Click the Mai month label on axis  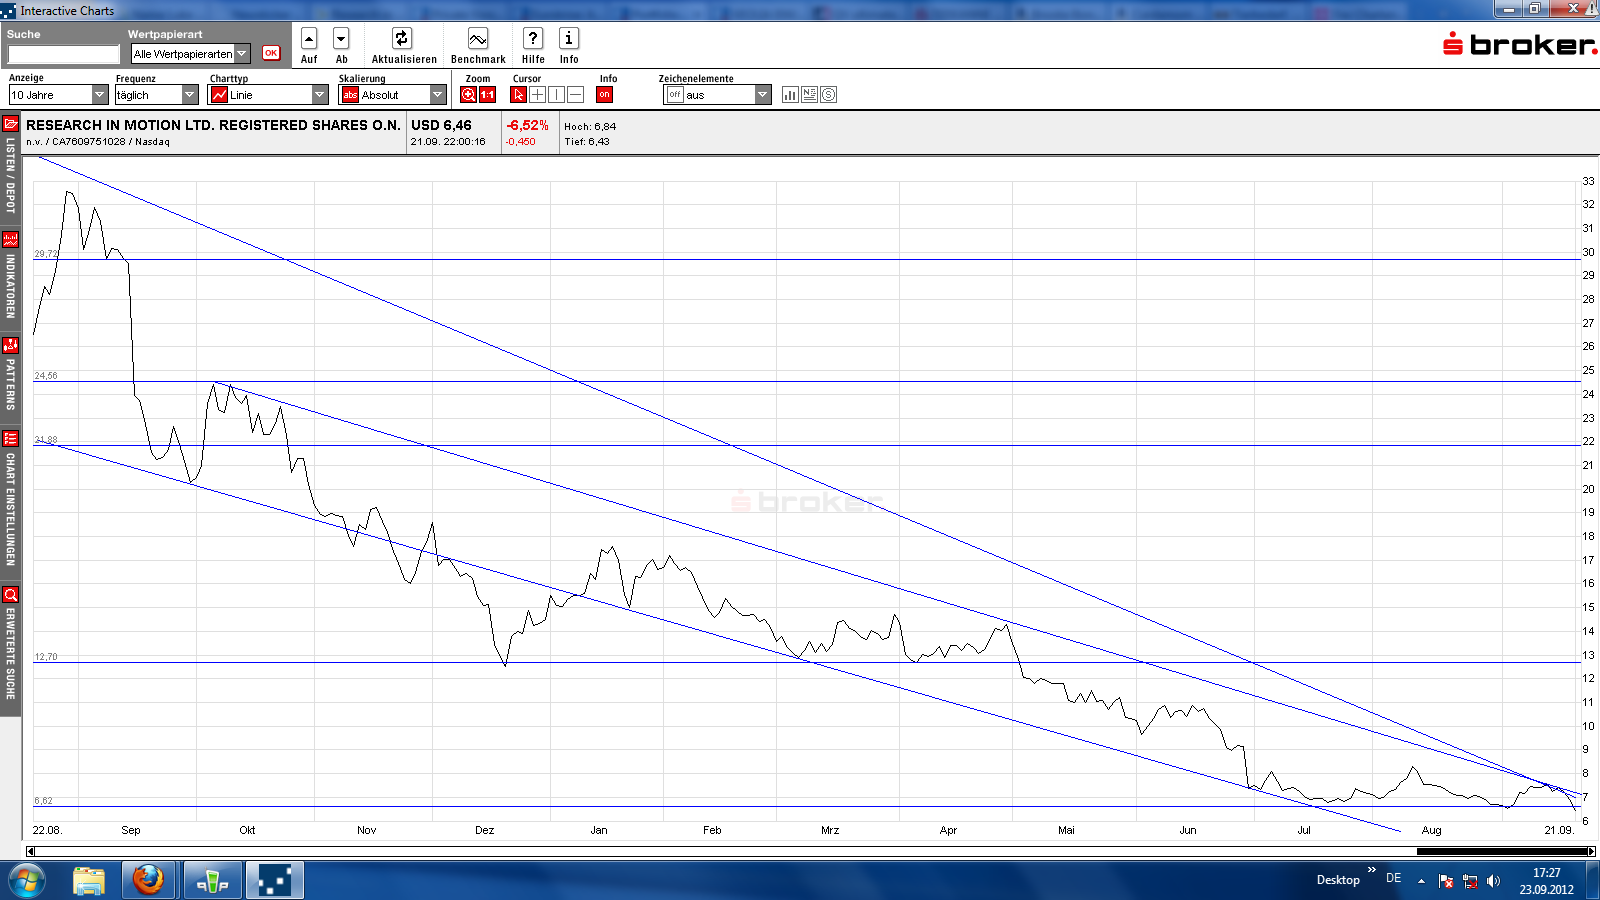(x=1066, y=830)
